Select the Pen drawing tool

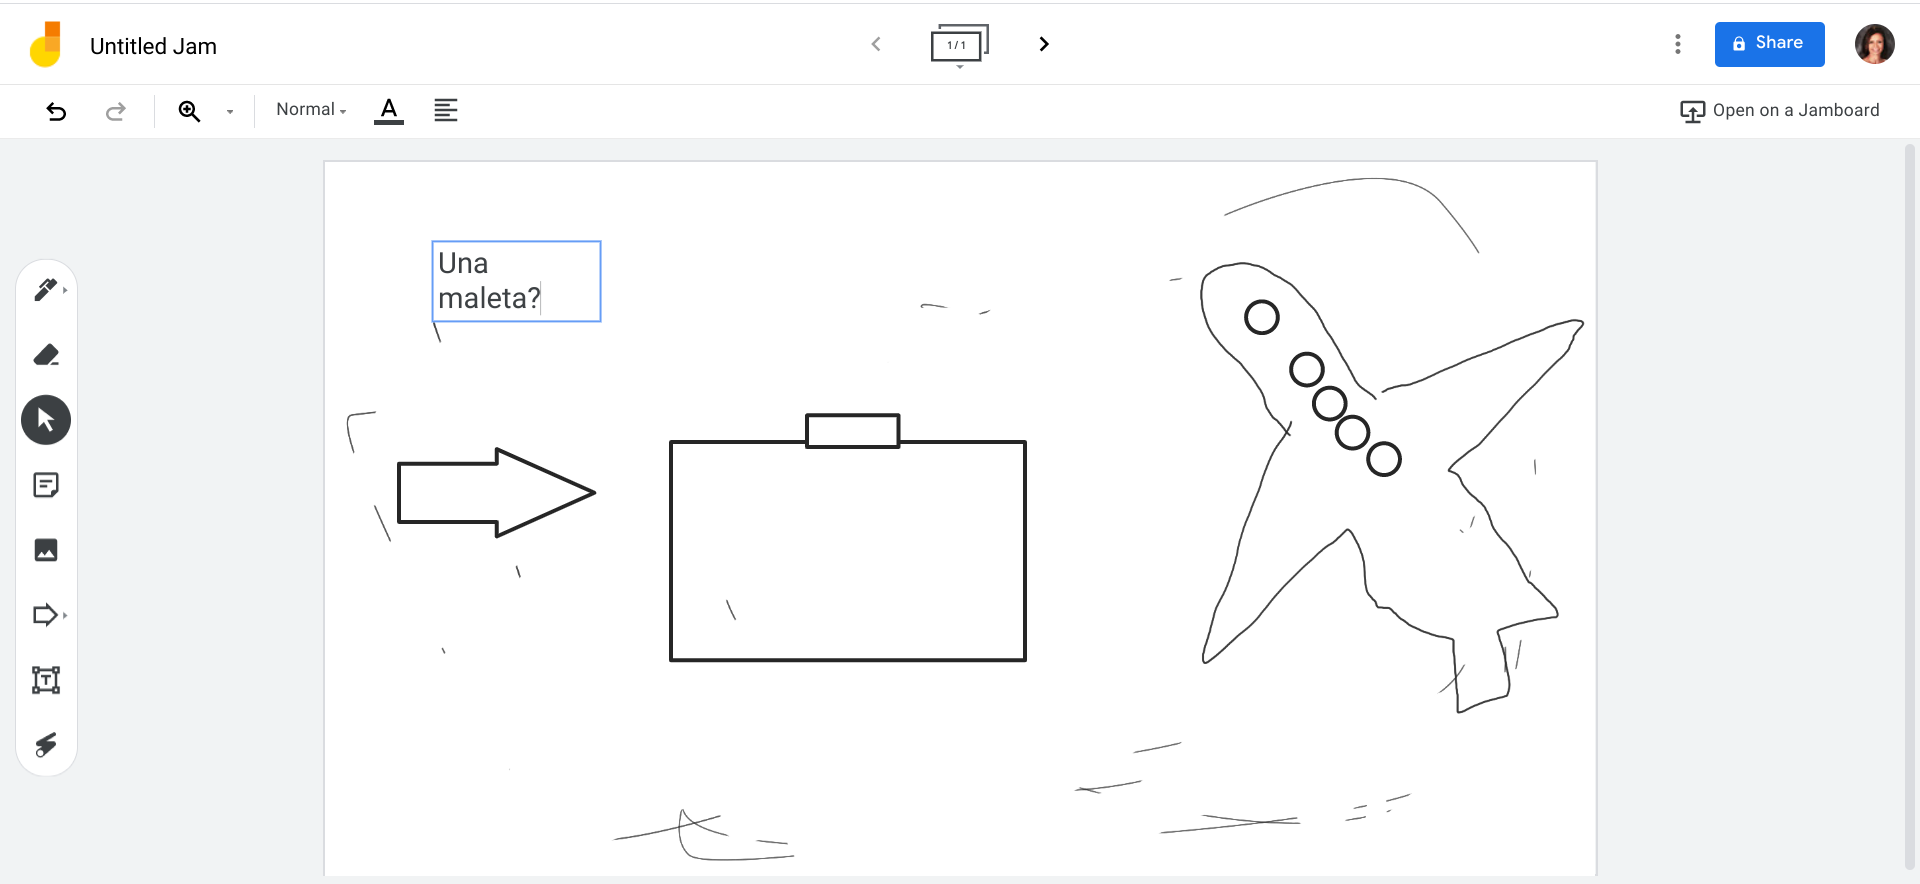click(x=46, y=290)
